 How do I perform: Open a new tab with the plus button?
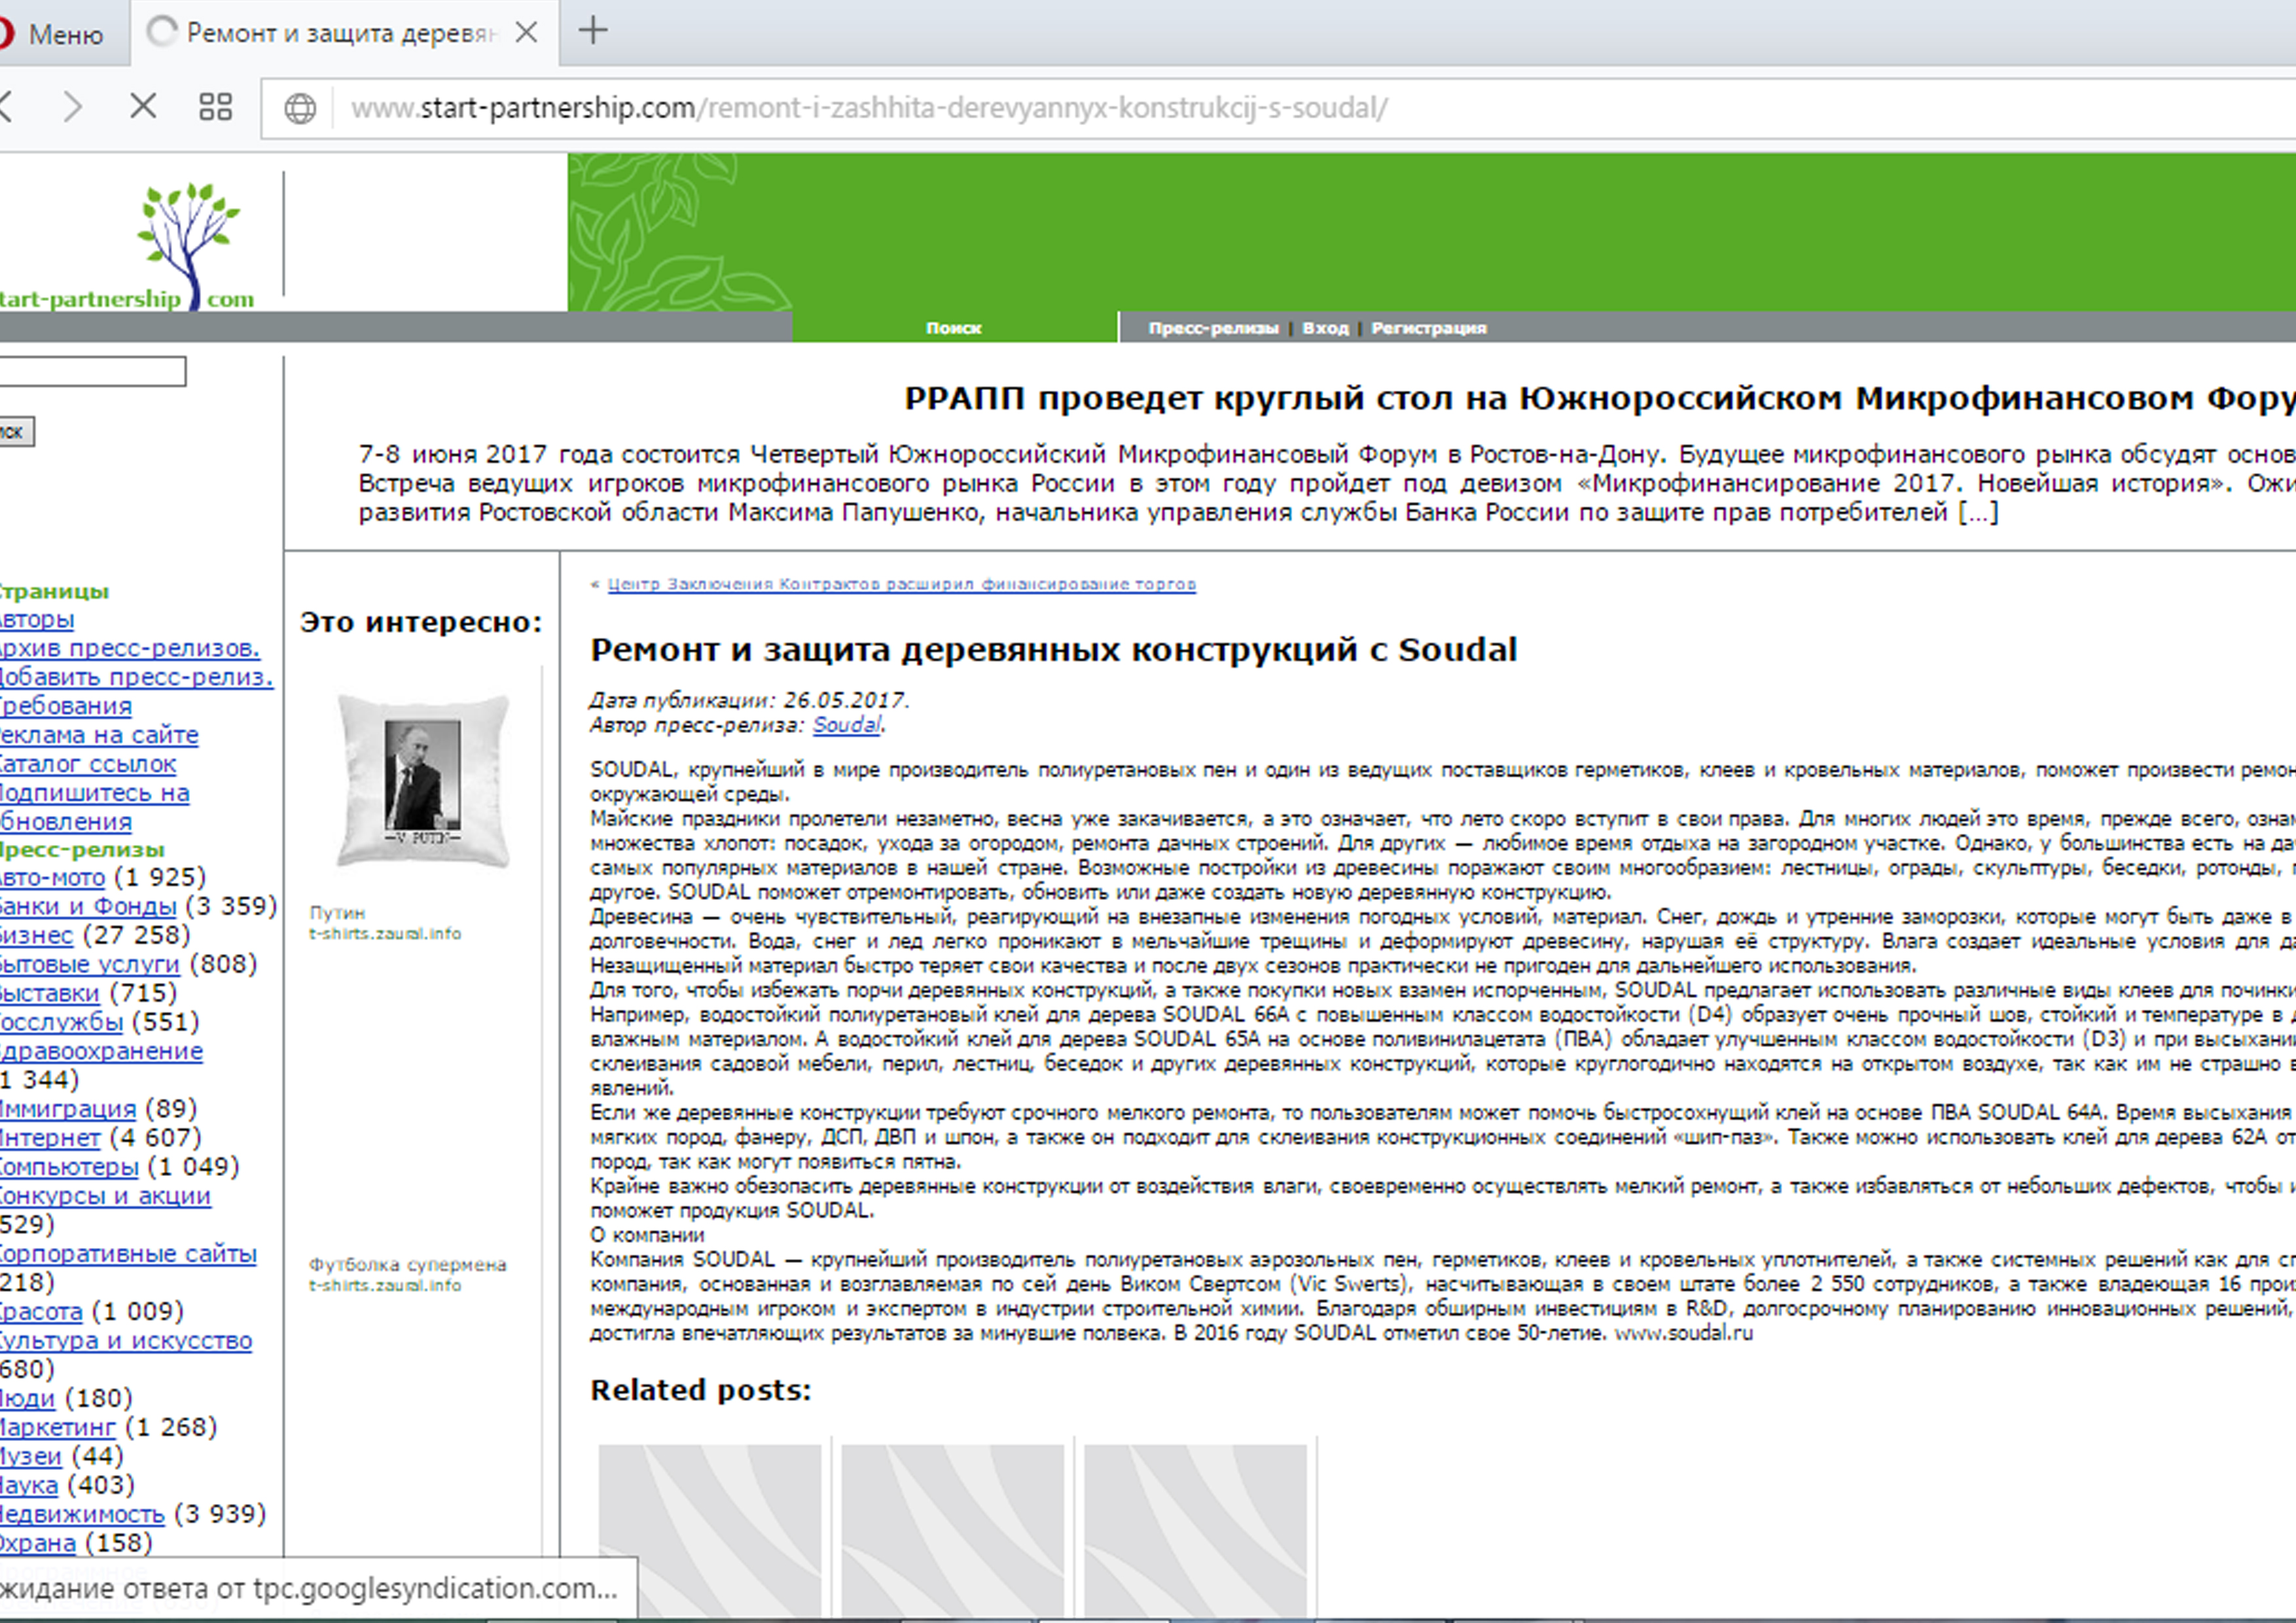[593, 31]
